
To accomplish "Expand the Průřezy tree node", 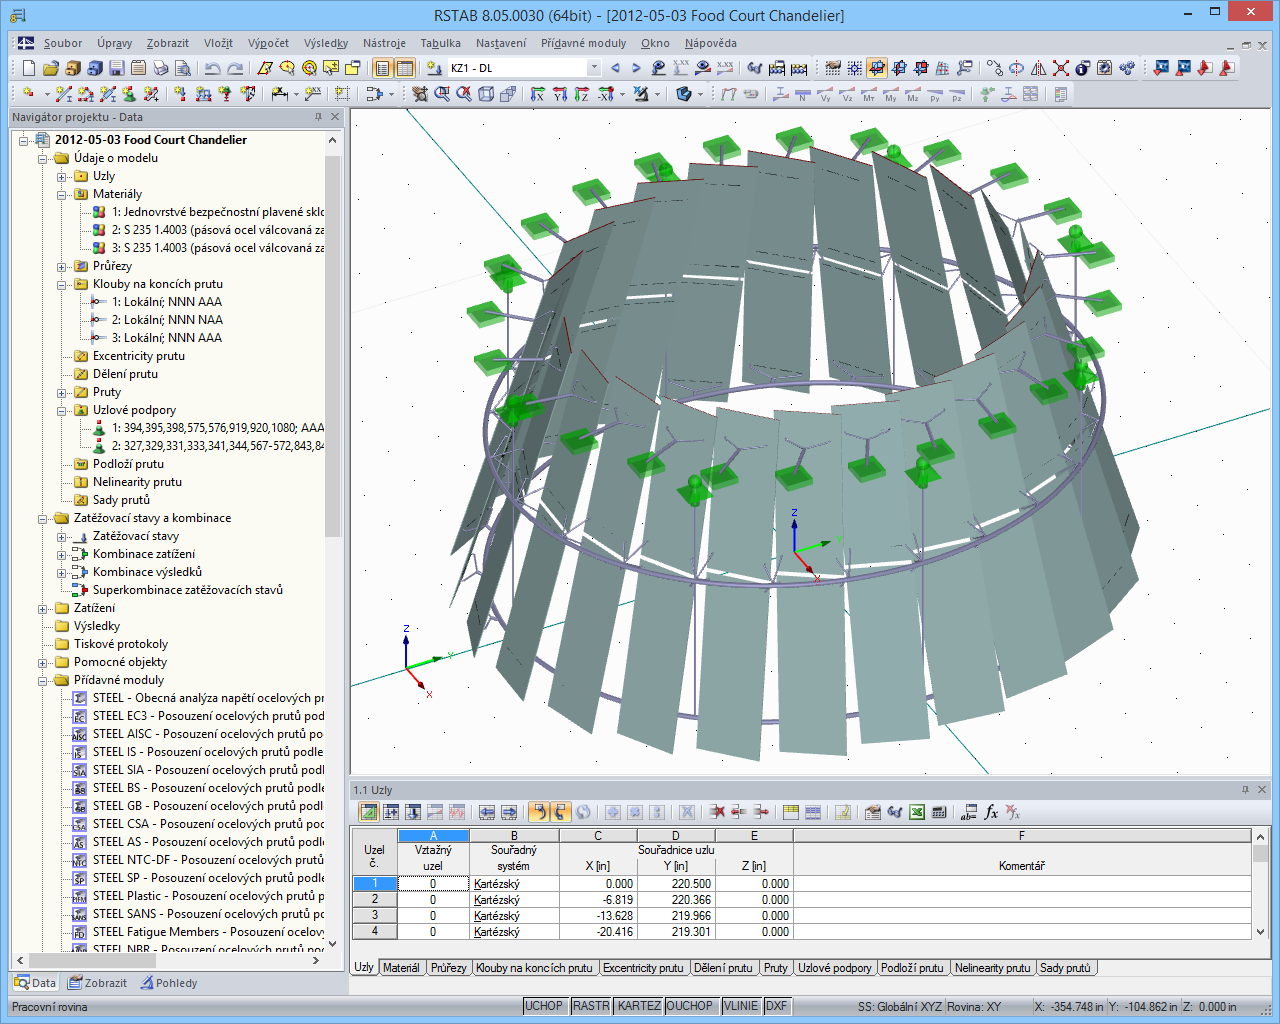I will 62,266.
